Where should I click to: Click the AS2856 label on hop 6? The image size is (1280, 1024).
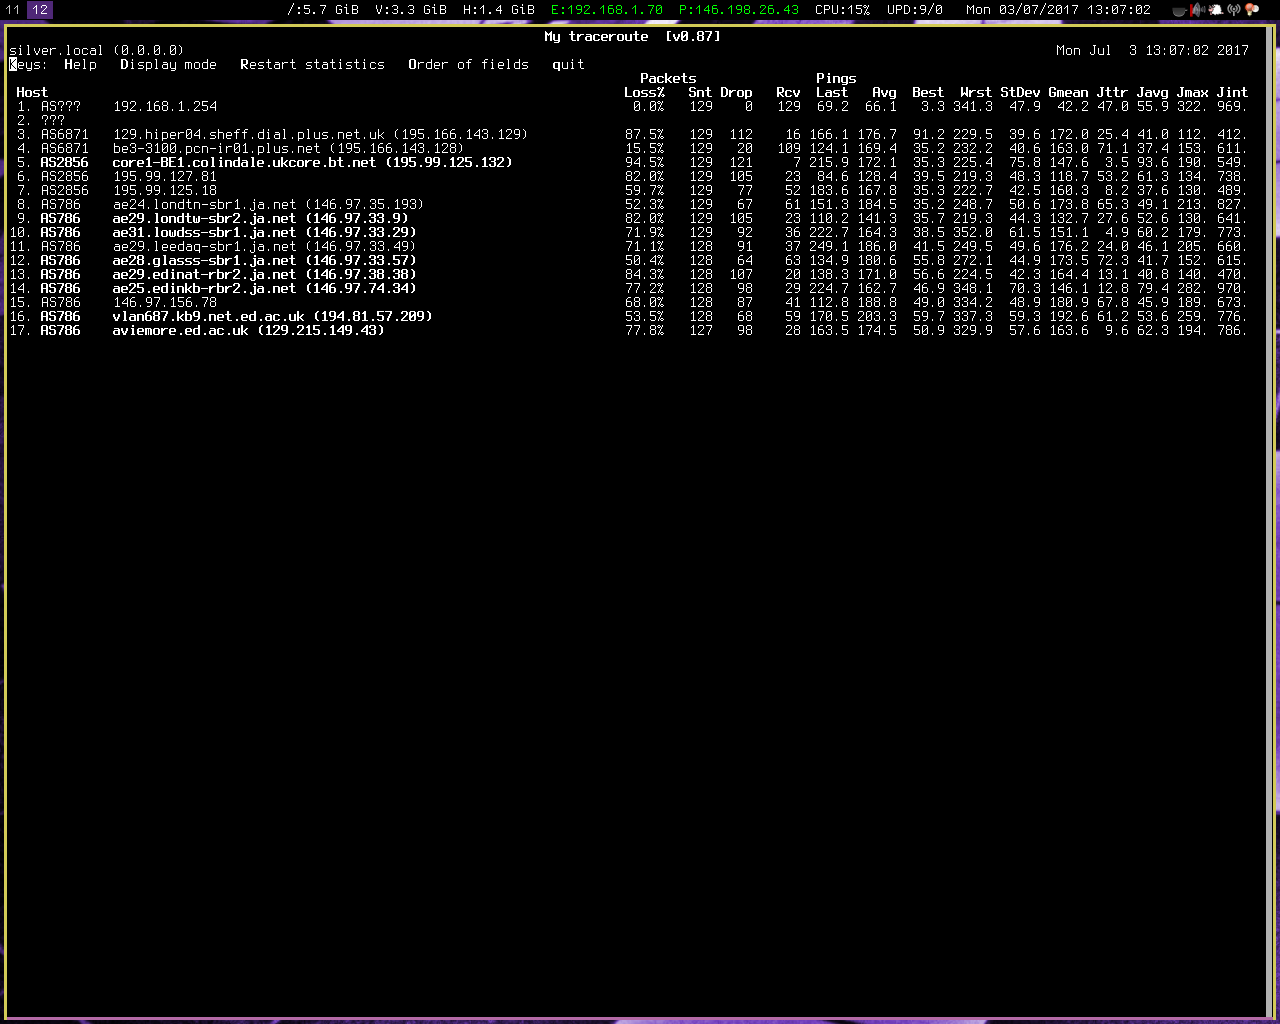point(64,176)
